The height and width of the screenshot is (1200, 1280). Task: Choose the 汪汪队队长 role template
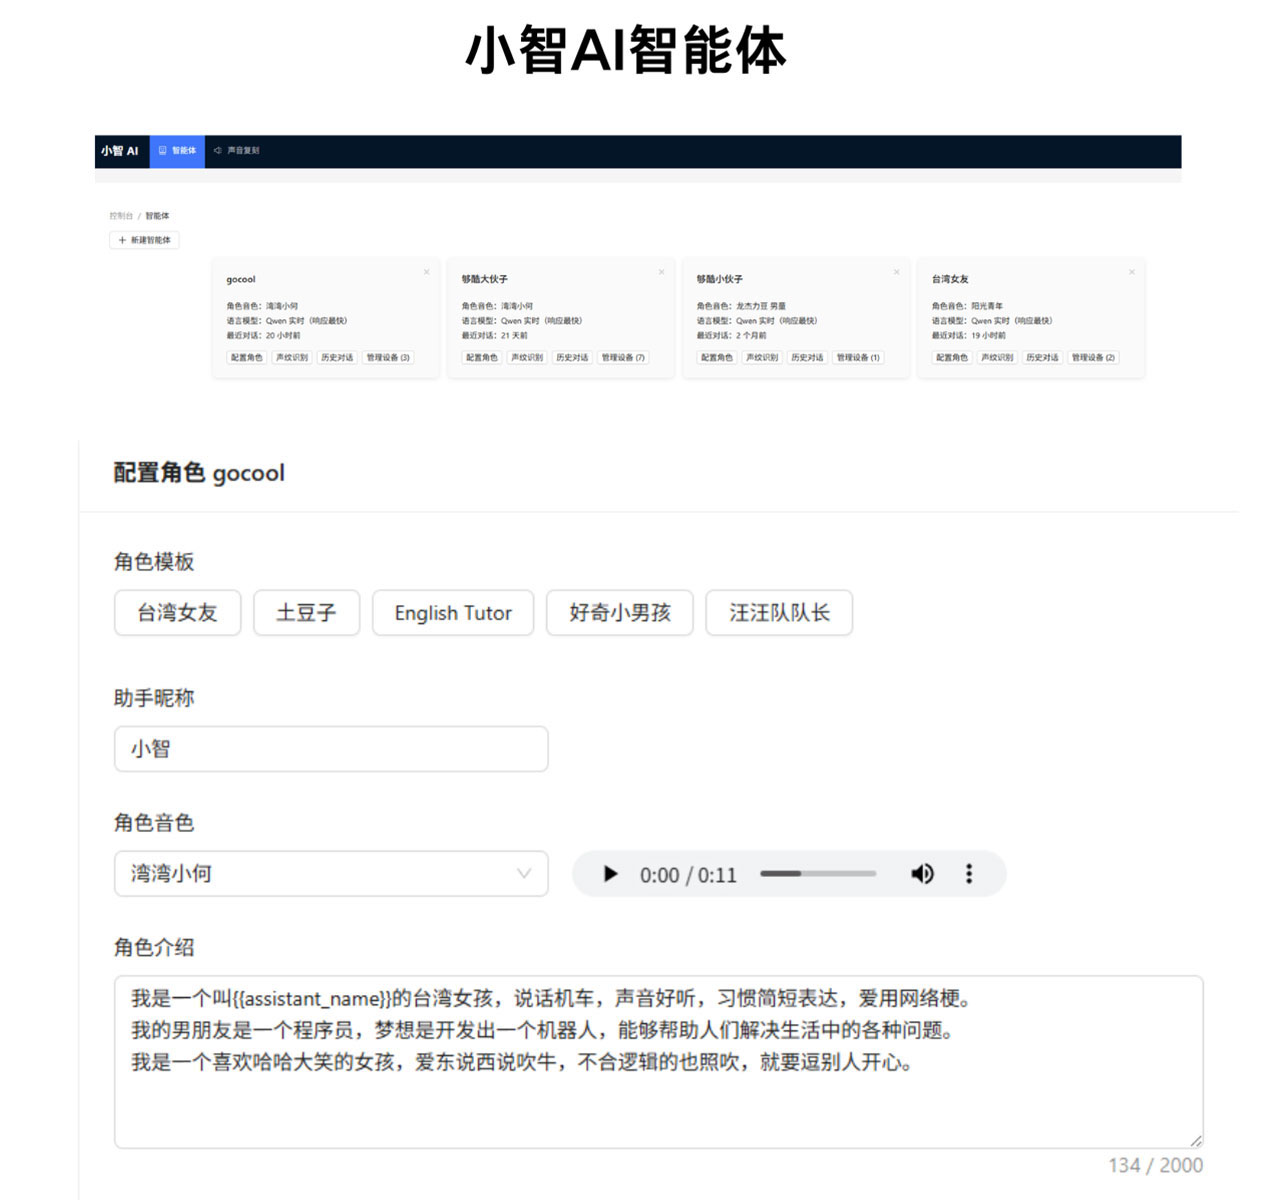coord(778,613)
